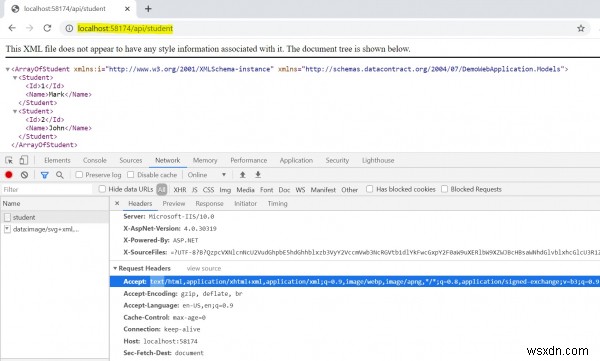Open the Performance panel

point(249,160)
